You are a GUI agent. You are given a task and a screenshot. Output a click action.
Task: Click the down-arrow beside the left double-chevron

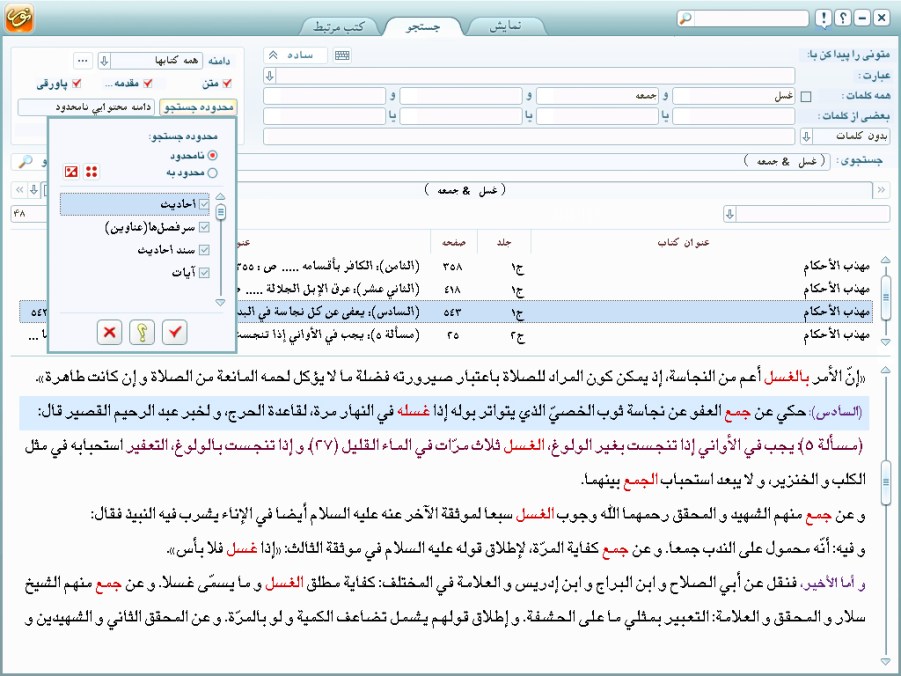(x=34, y=189)
